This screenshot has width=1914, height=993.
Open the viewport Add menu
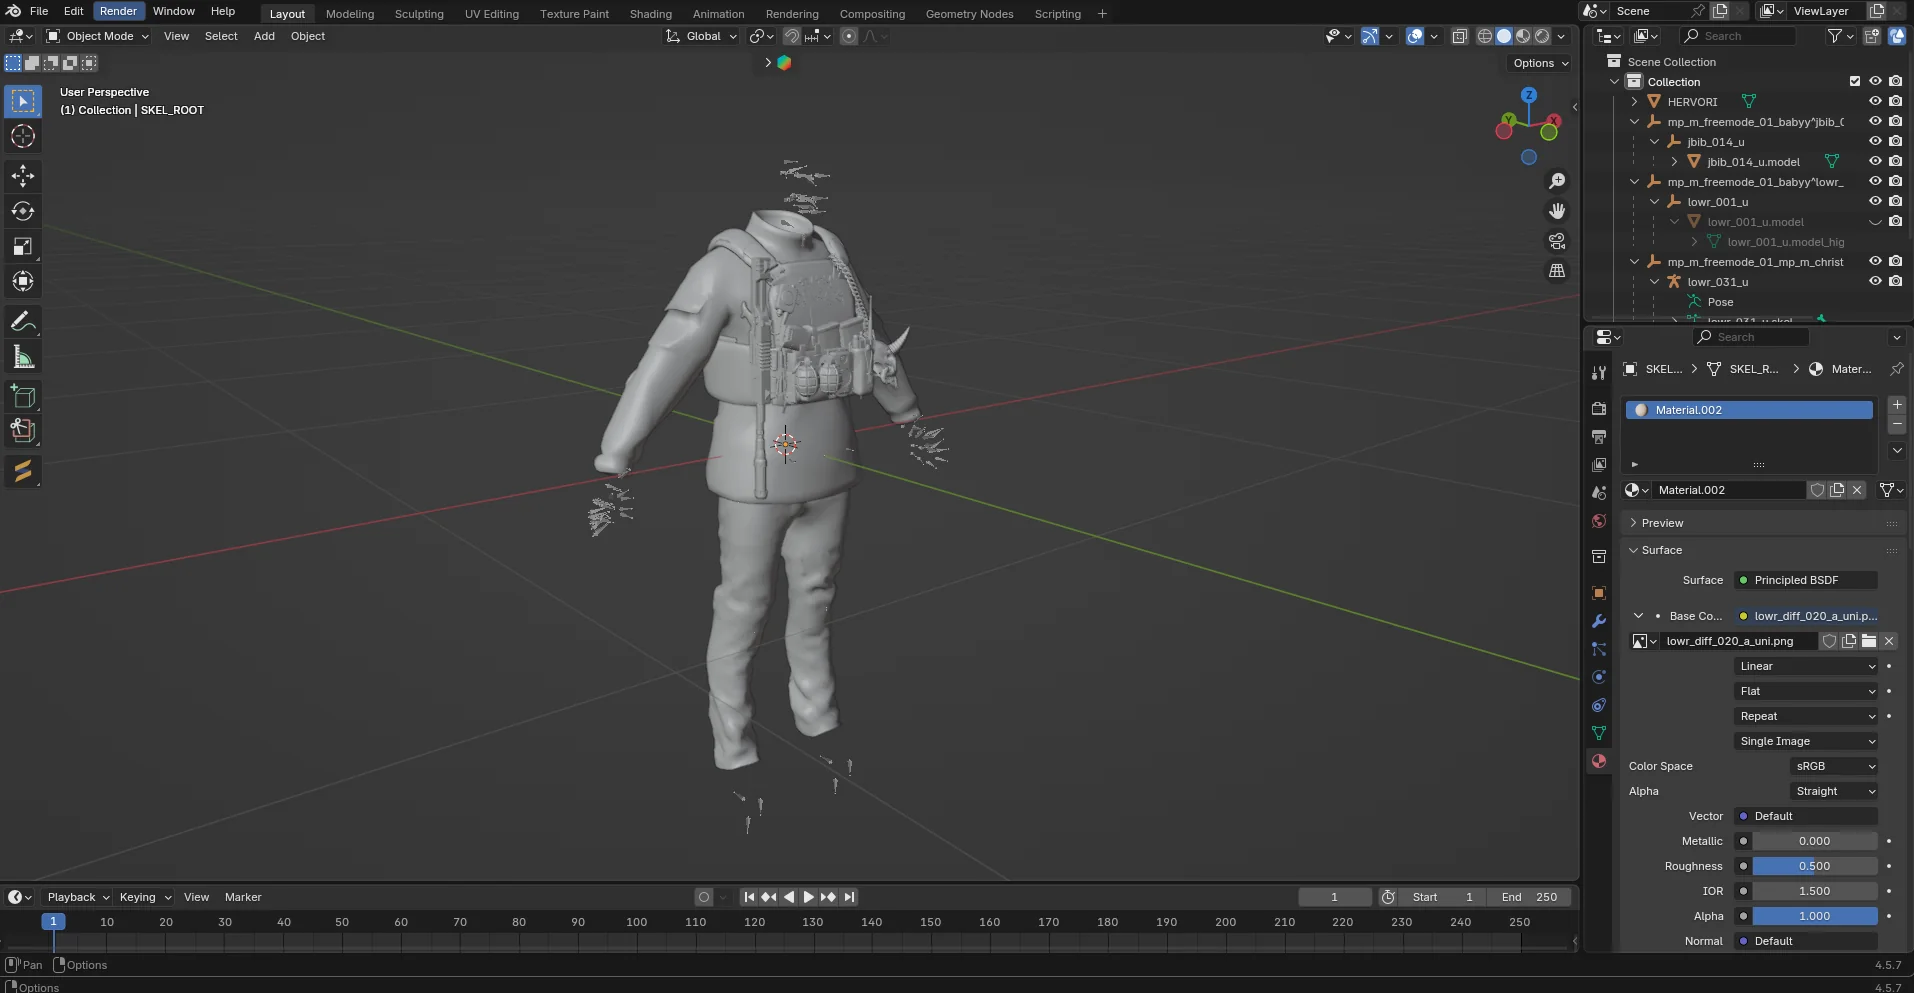pos(264,36)
